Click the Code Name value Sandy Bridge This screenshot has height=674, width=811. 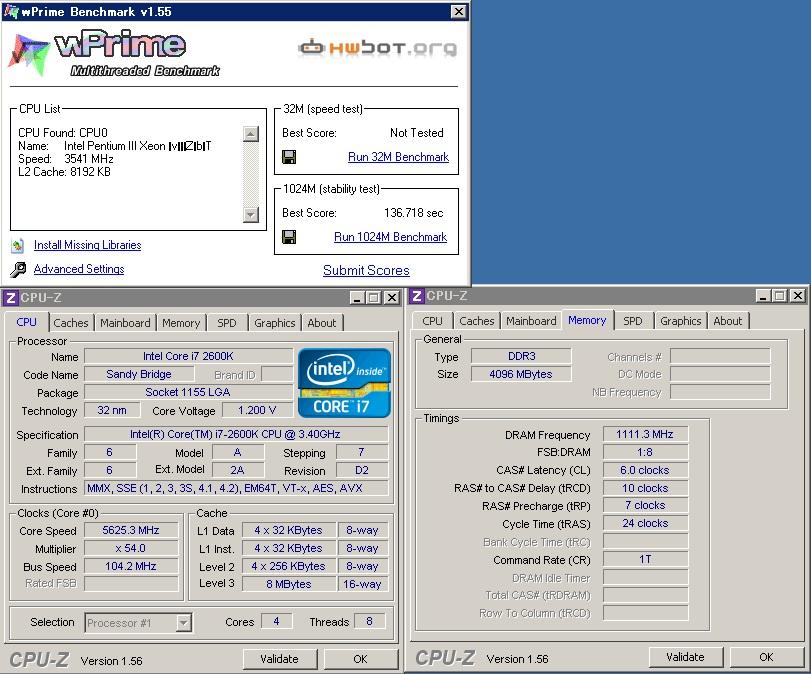[139, 374]
